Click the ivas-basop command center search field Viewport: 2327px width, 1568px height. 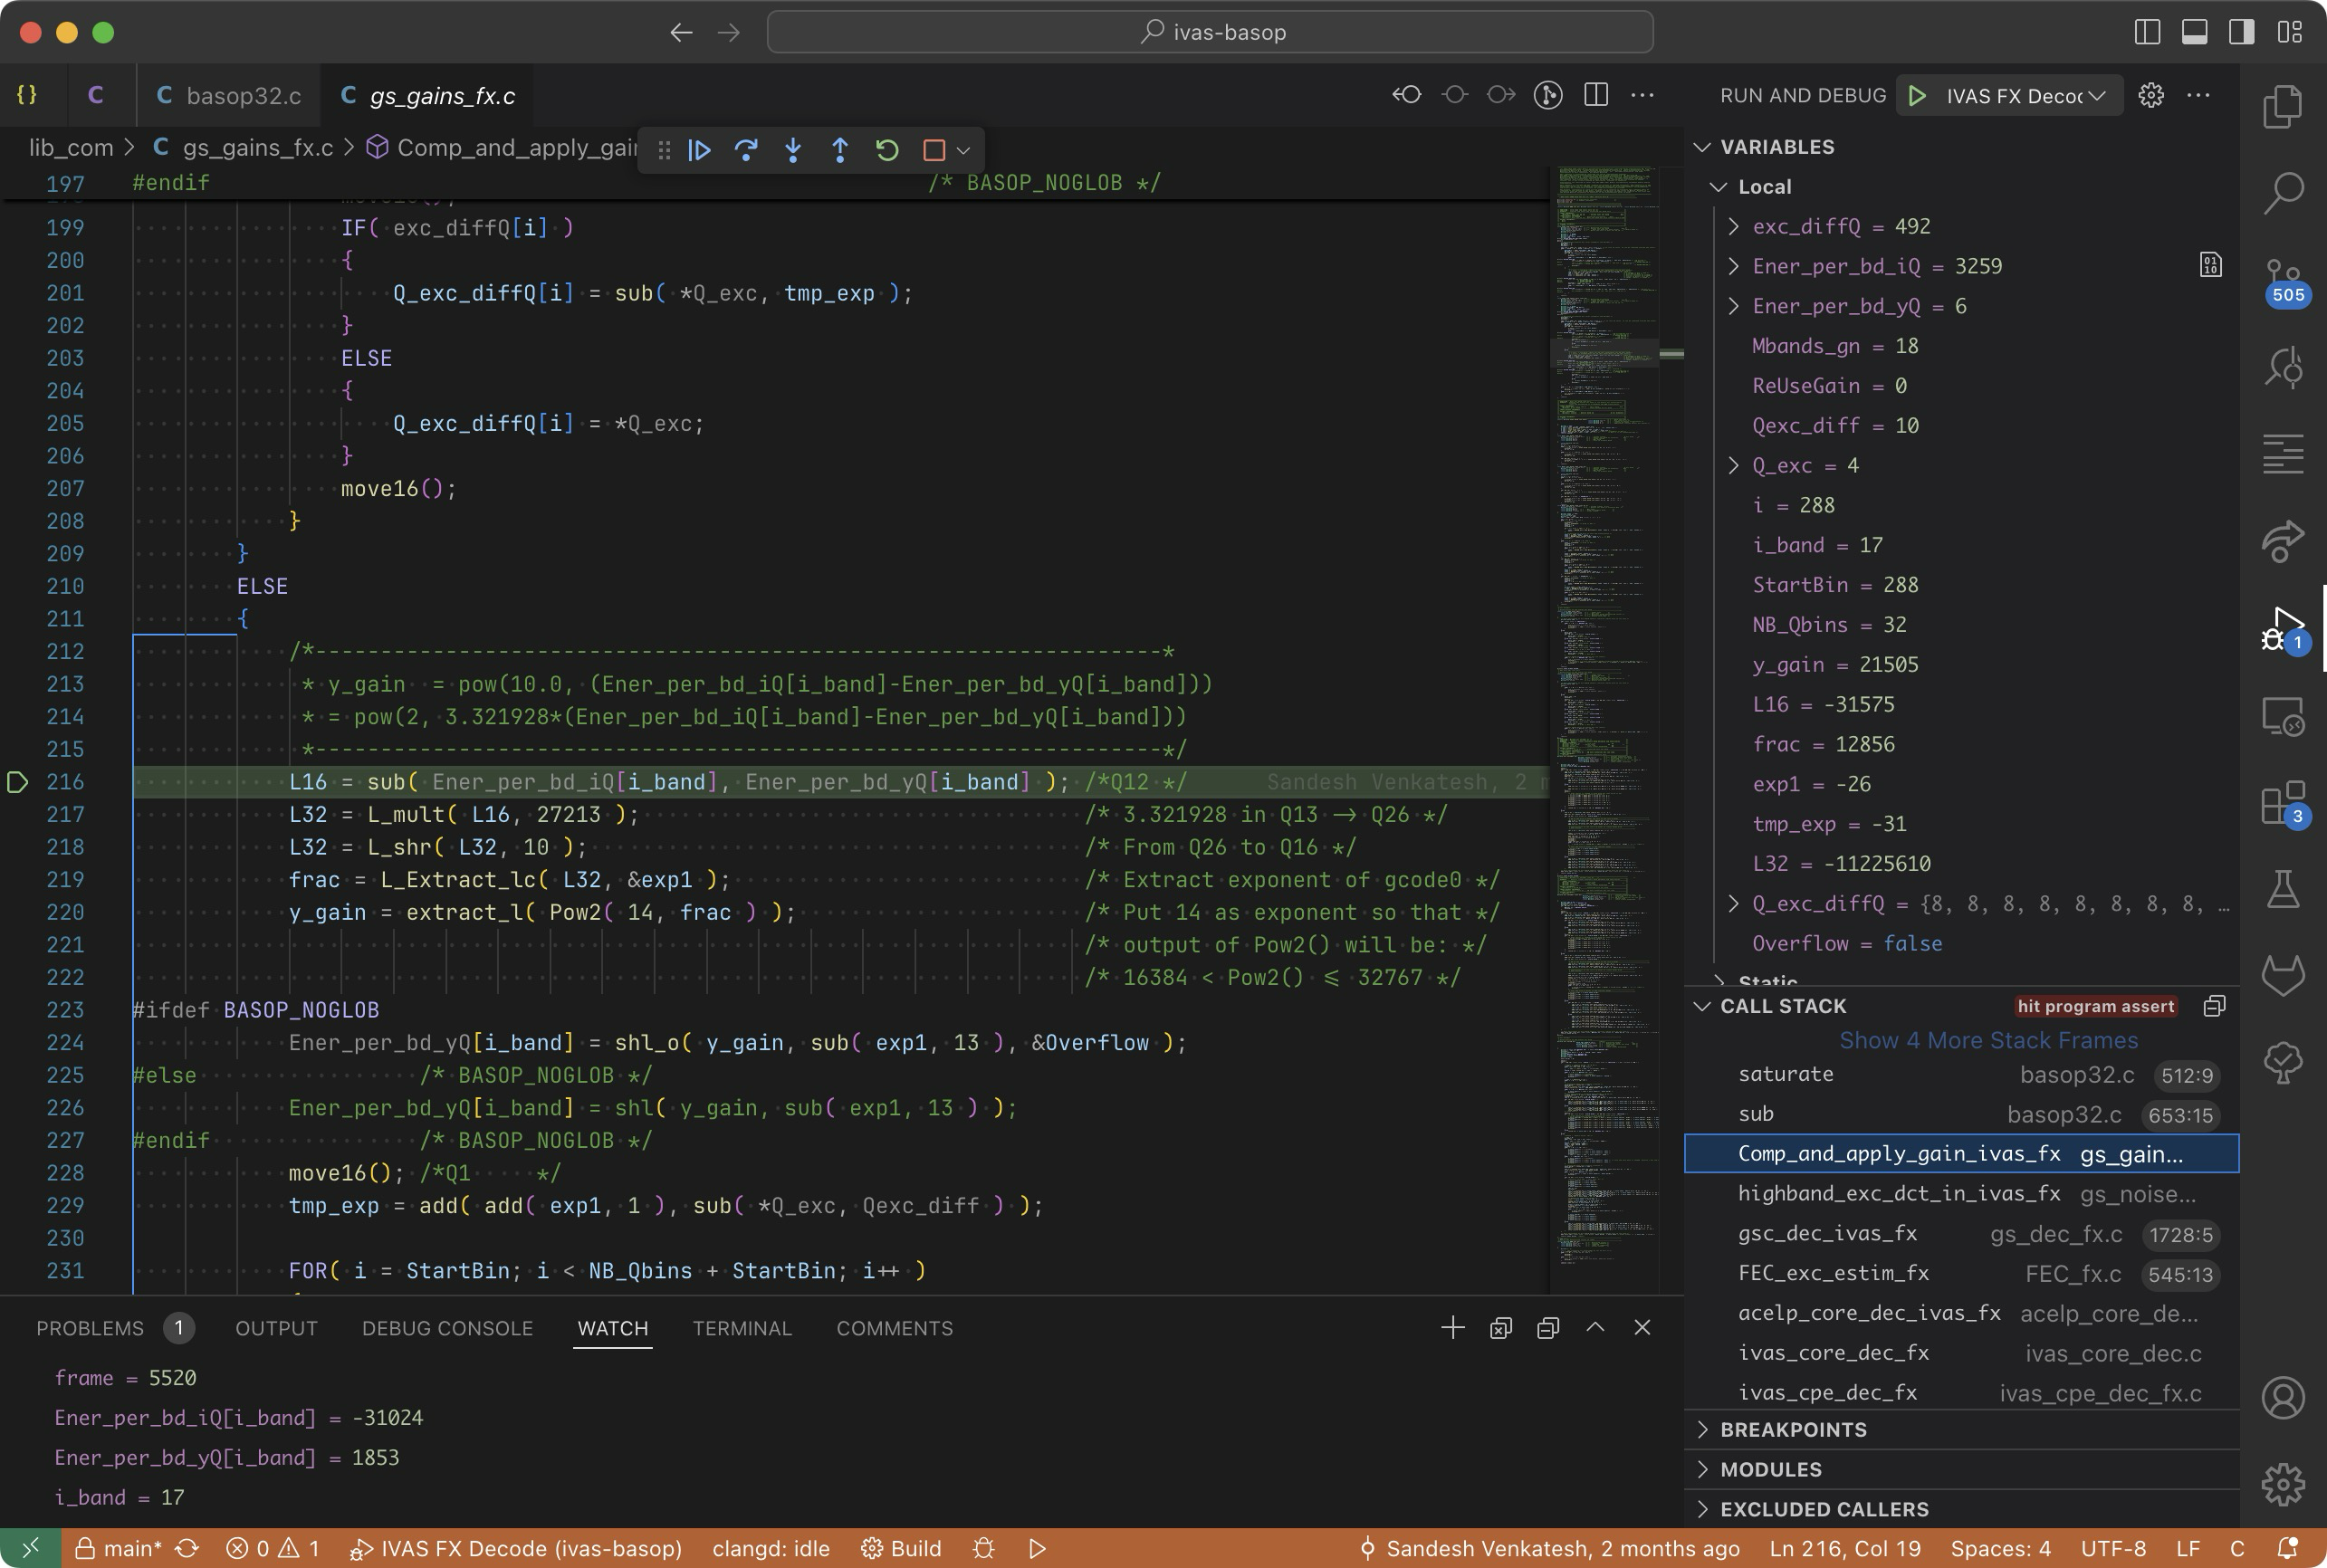[x=1210, y=32]
